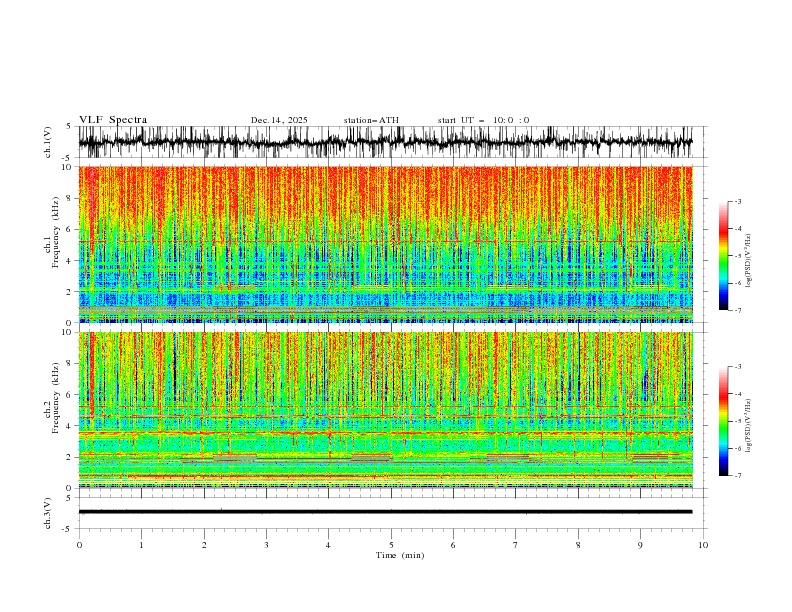Click the "station=ATH" header label
792x612 pixels.
pos(371,120)
